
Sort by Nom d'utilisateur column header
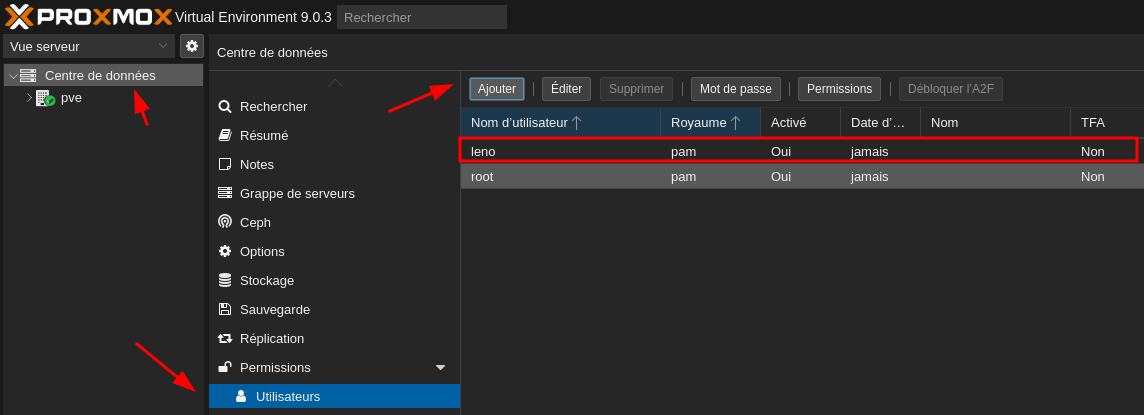[x=520, y=122]
